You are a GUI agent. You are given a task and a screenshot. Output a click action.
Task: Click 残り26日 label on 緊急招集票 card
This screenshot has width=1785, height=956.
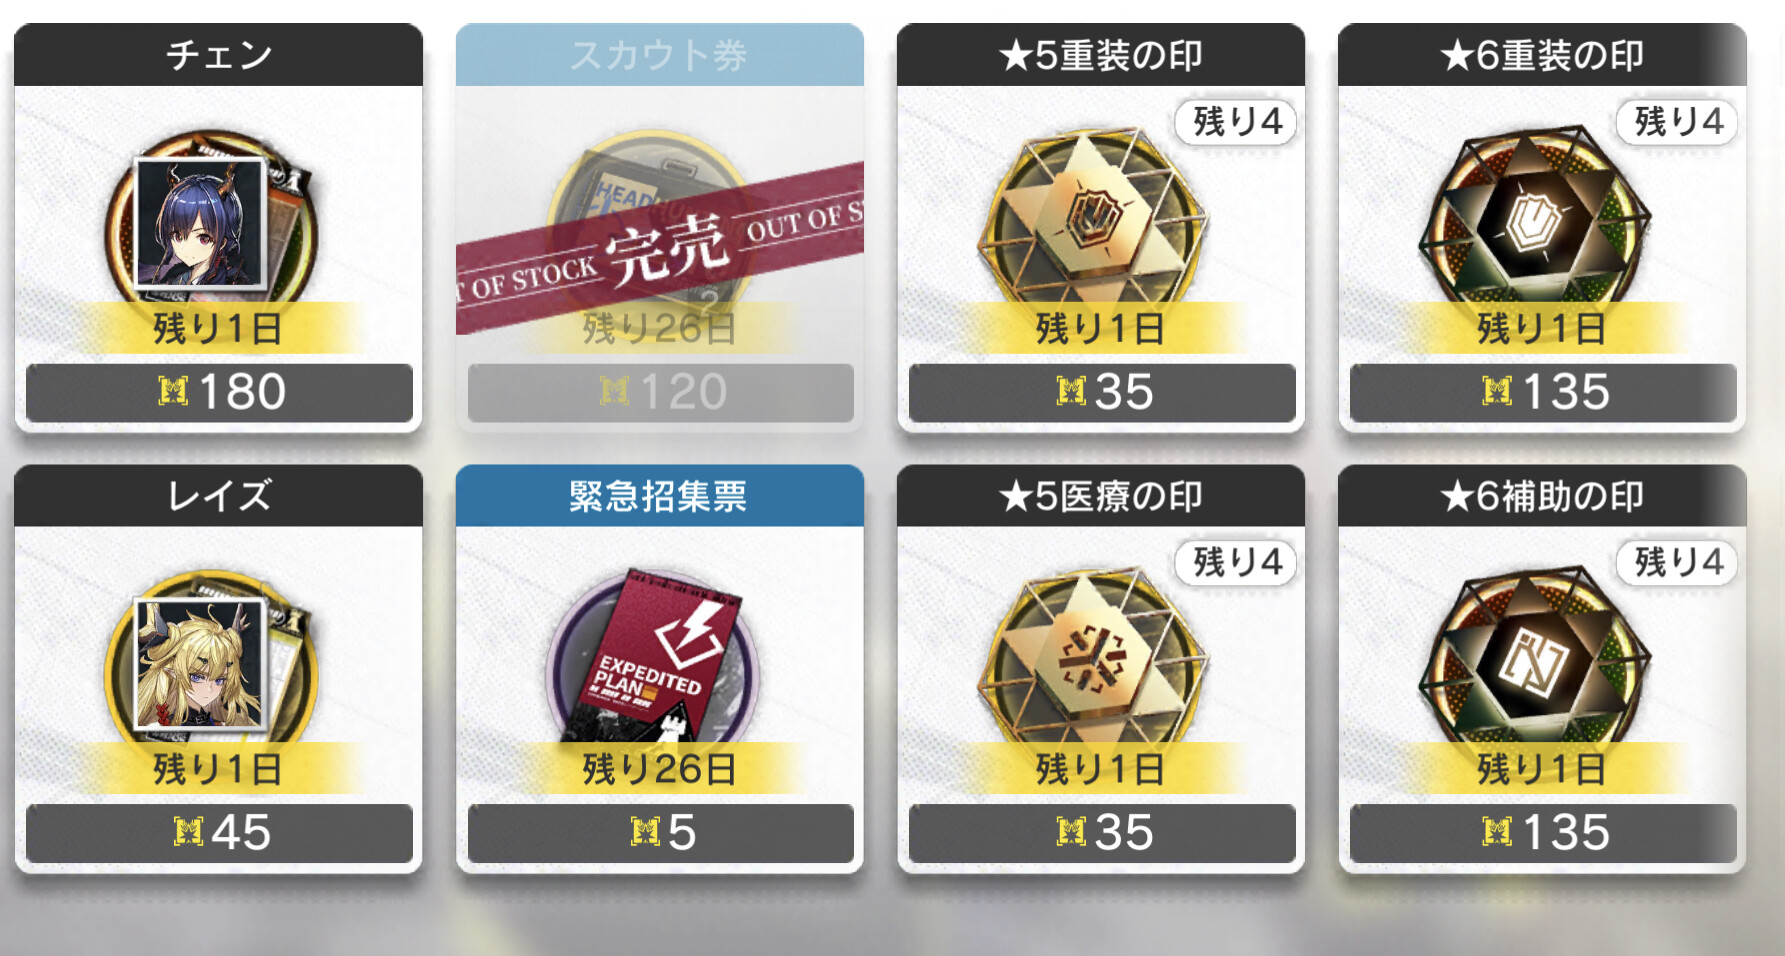tap(660, 769)
